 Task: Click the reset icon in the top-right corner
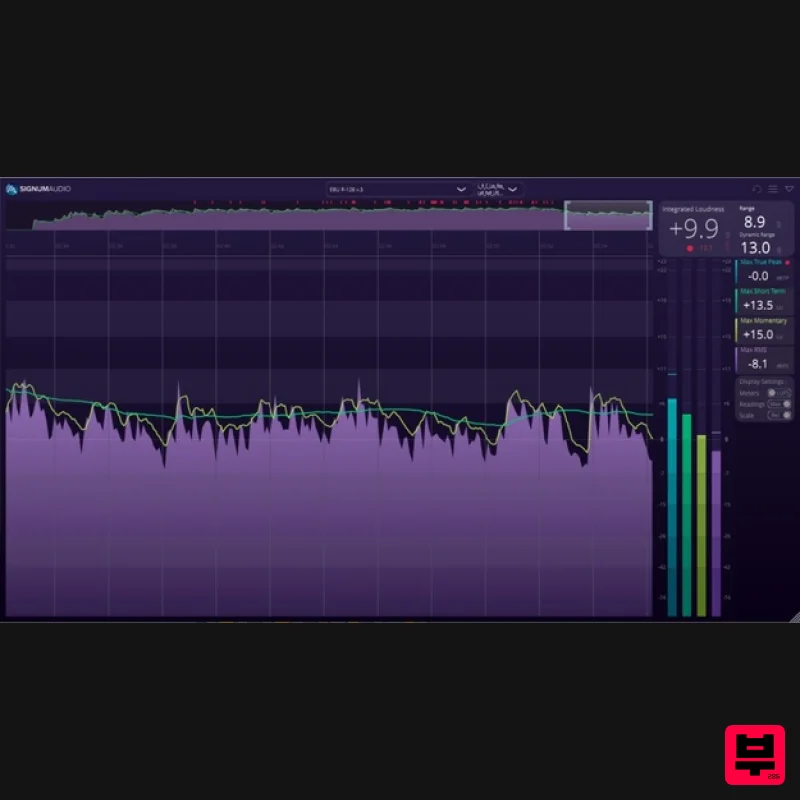pyautogui.click(x=758, y=188)
